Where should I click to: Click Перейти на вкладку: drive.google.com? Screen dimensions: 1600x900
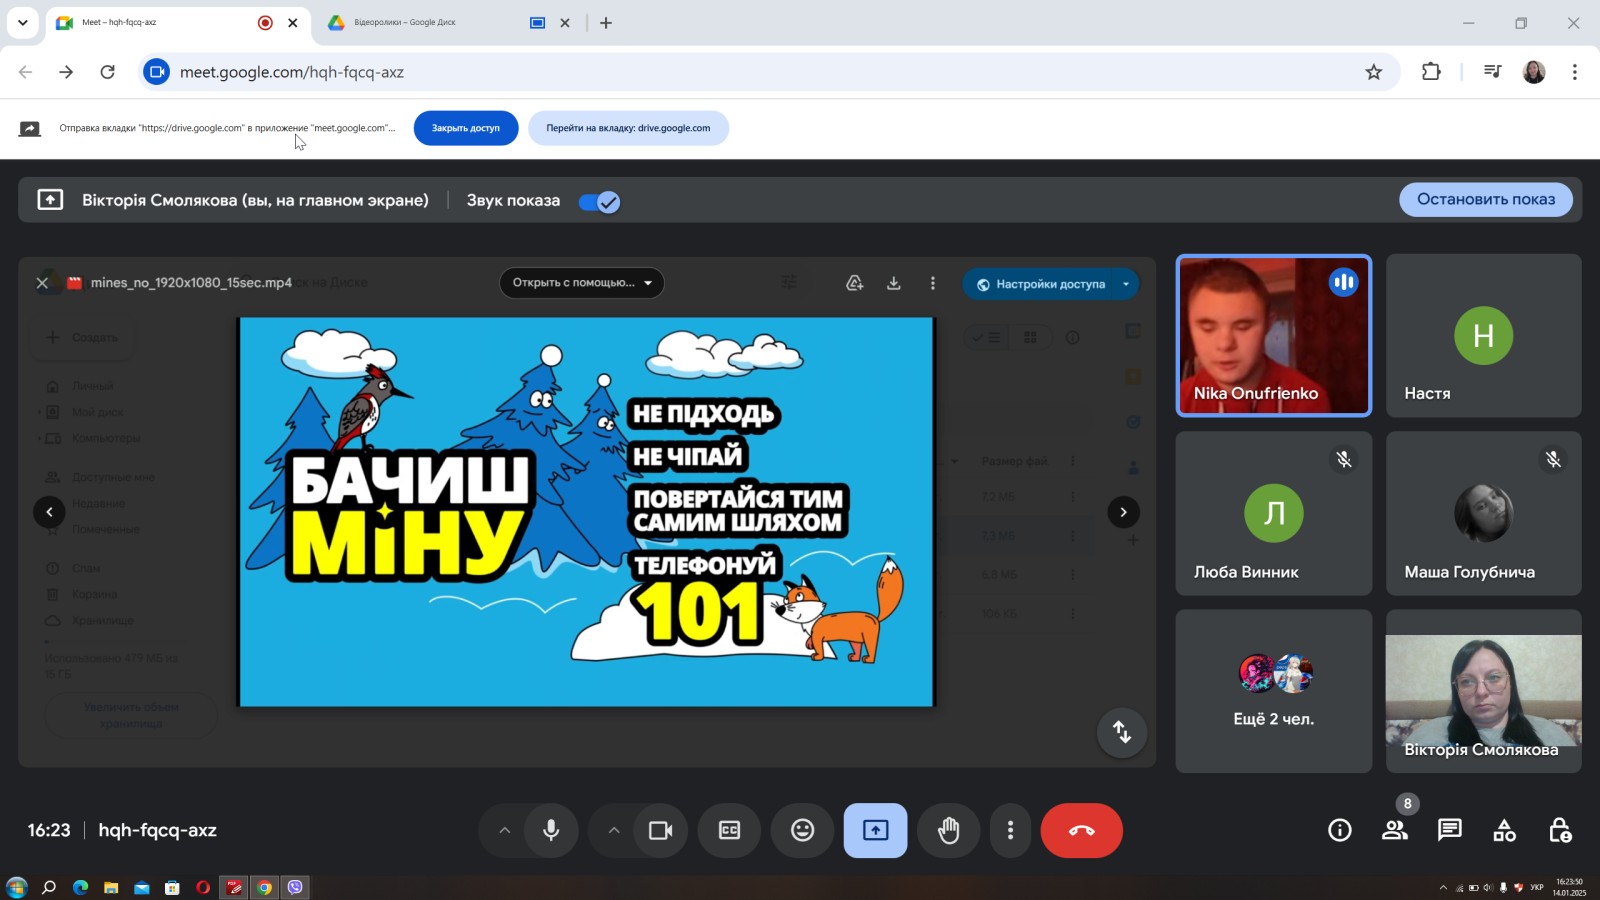tap(628, 128)
